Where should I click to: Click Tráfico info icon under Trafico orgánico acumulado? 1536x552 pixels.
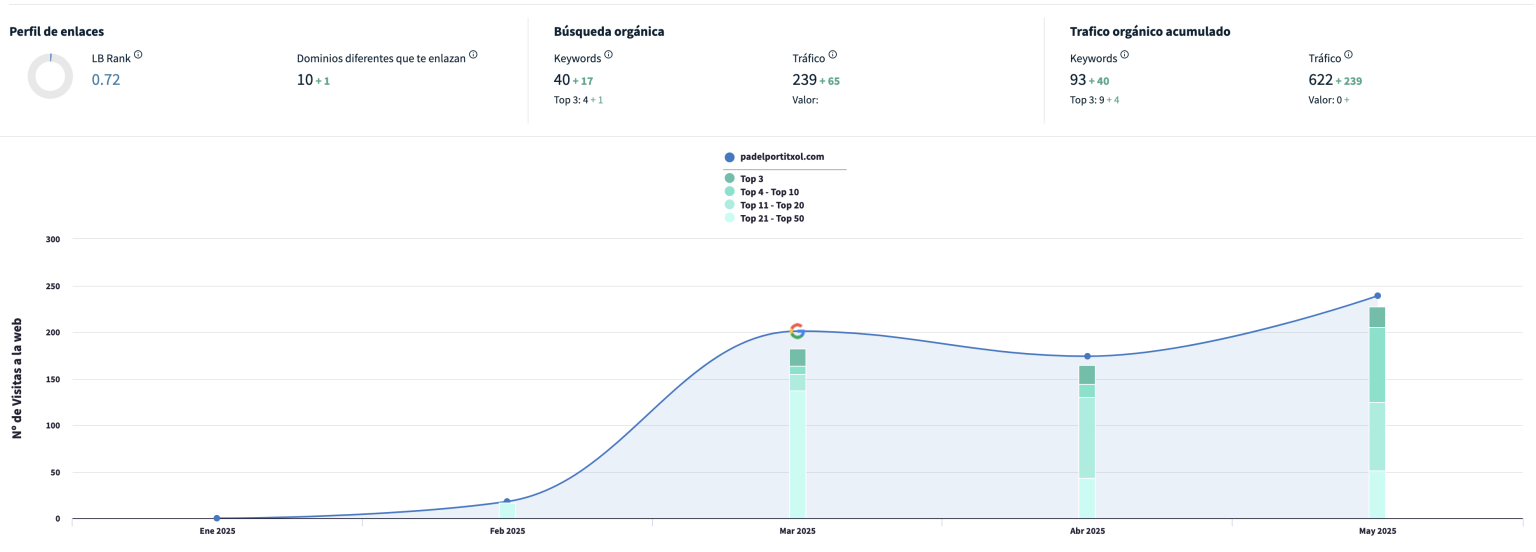1348,56
